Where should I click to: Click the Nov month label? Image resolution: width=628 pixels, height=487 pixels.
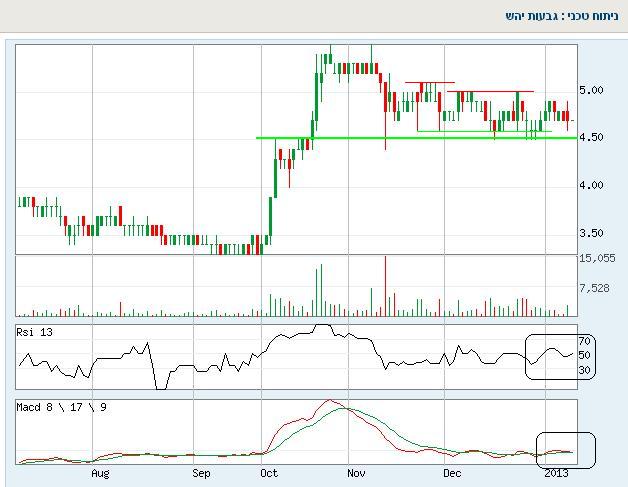[356, 473]
